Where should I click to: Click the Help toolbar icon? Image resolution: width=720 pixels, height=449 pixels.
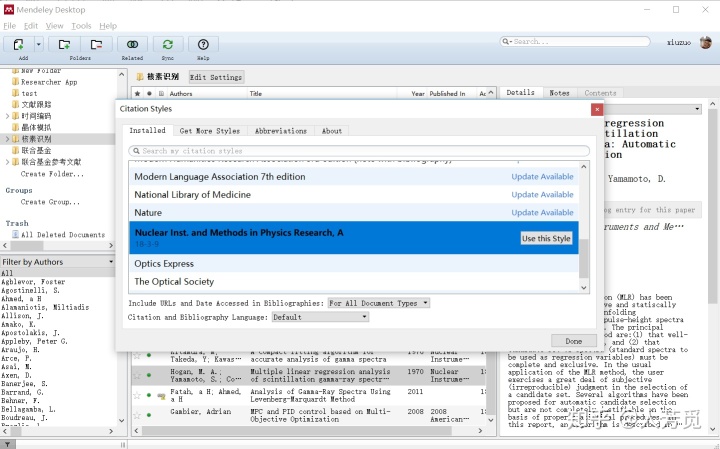coord(203,45)
